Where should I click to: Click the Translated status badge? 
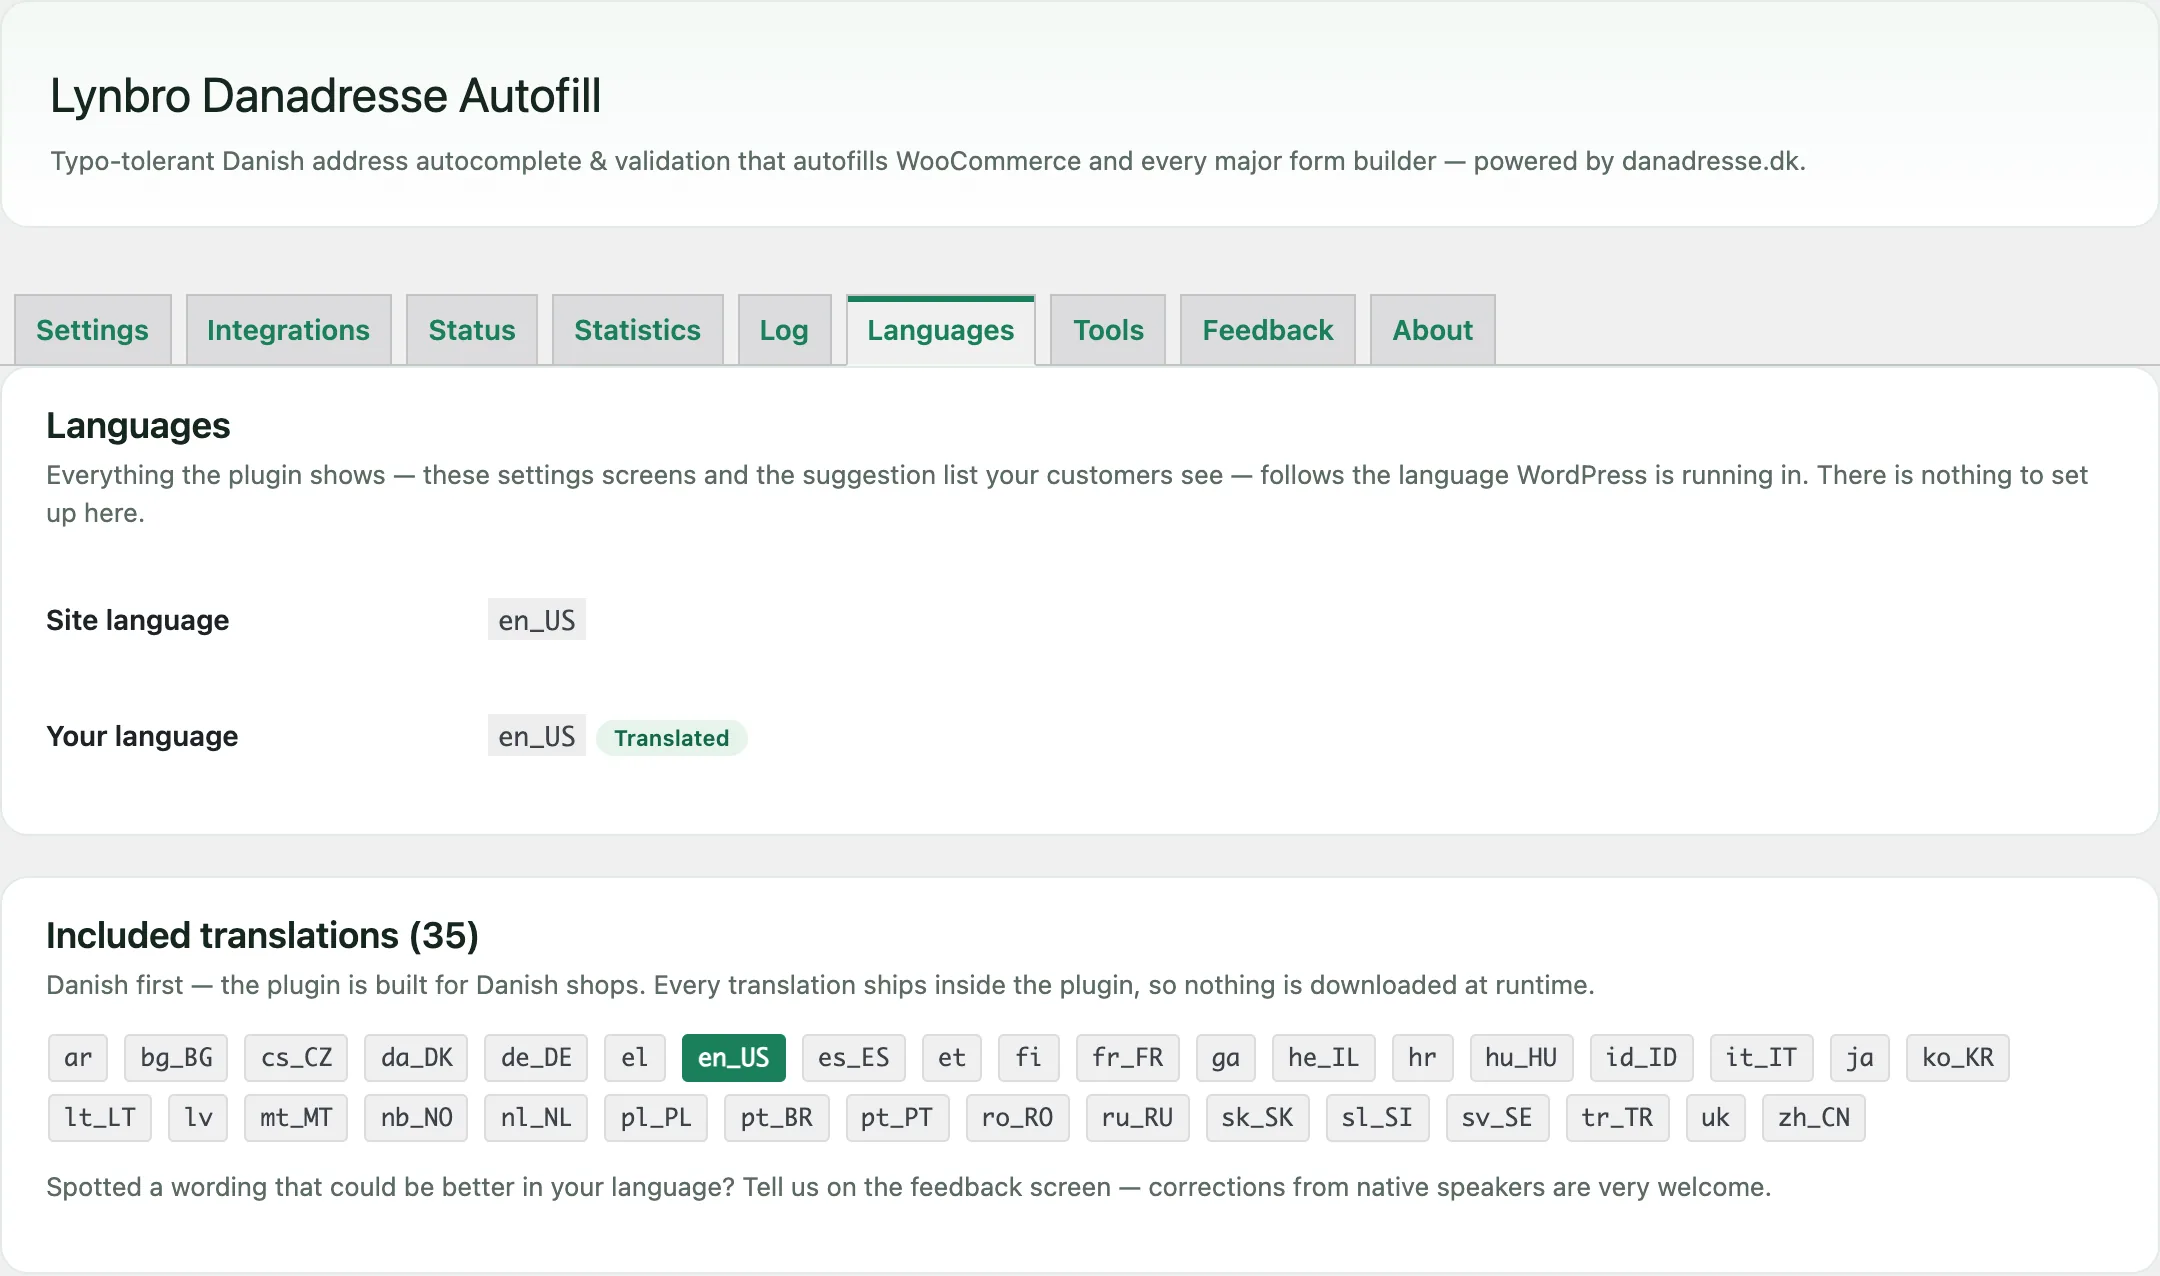click(x=671, y=738)
